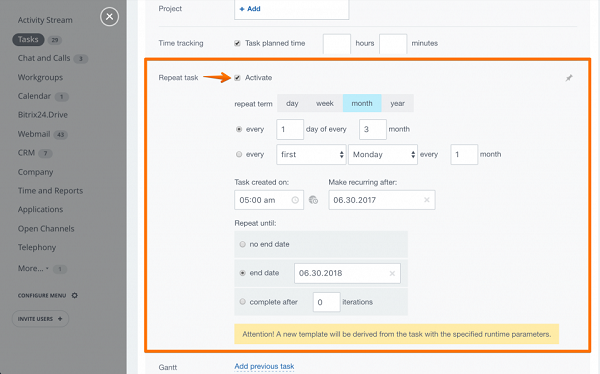This screenshot has height=374, width=600.
Task: Click the + Add project link
Action: tap(250, 9)
